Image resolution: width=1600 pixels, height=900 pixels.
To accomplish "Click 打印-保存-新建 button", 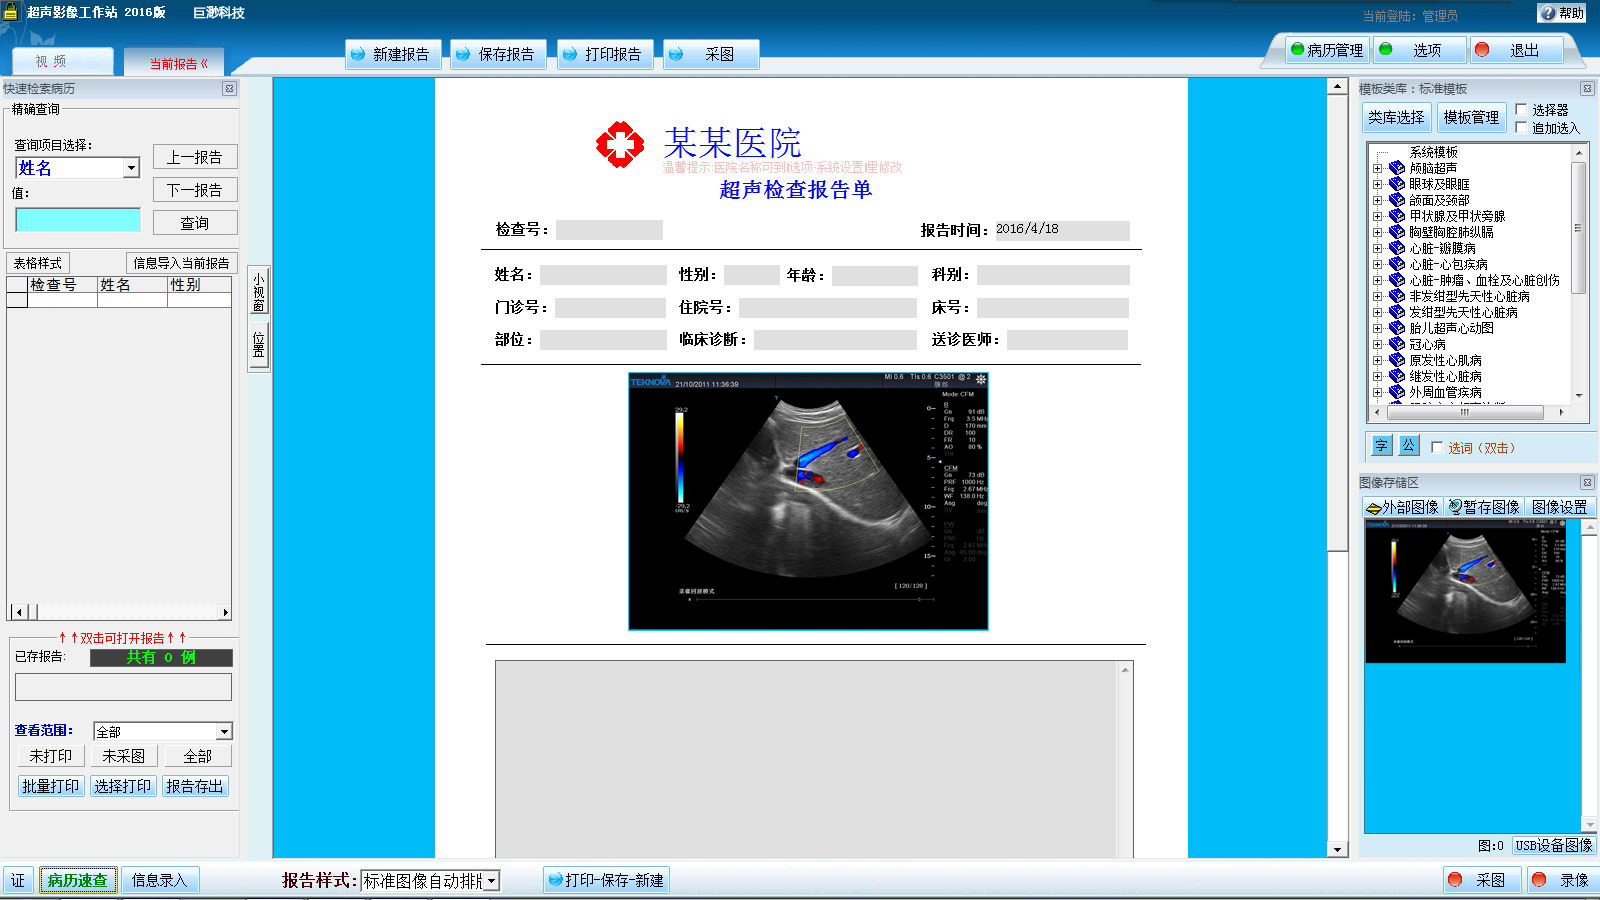I will [x=606, y=880].
